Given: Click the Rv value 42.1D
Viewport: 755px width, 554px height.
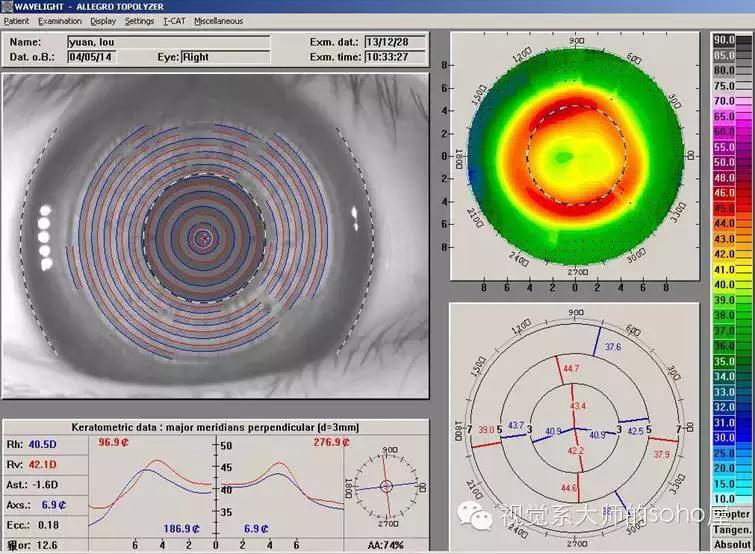Looking at the screenshot, I should (x=42, y=464).
